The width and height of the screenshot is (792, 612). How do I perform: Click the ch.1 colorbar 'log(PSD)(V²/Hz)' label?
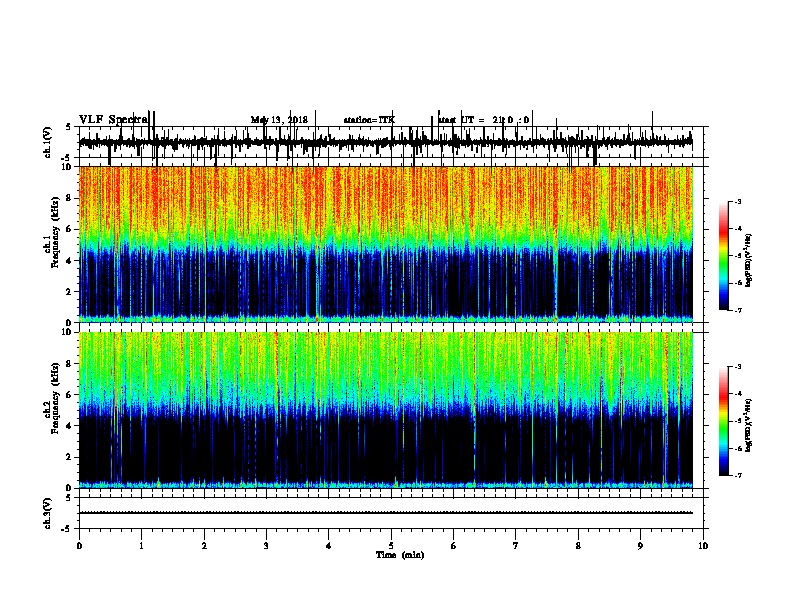(x=748, y=260)
